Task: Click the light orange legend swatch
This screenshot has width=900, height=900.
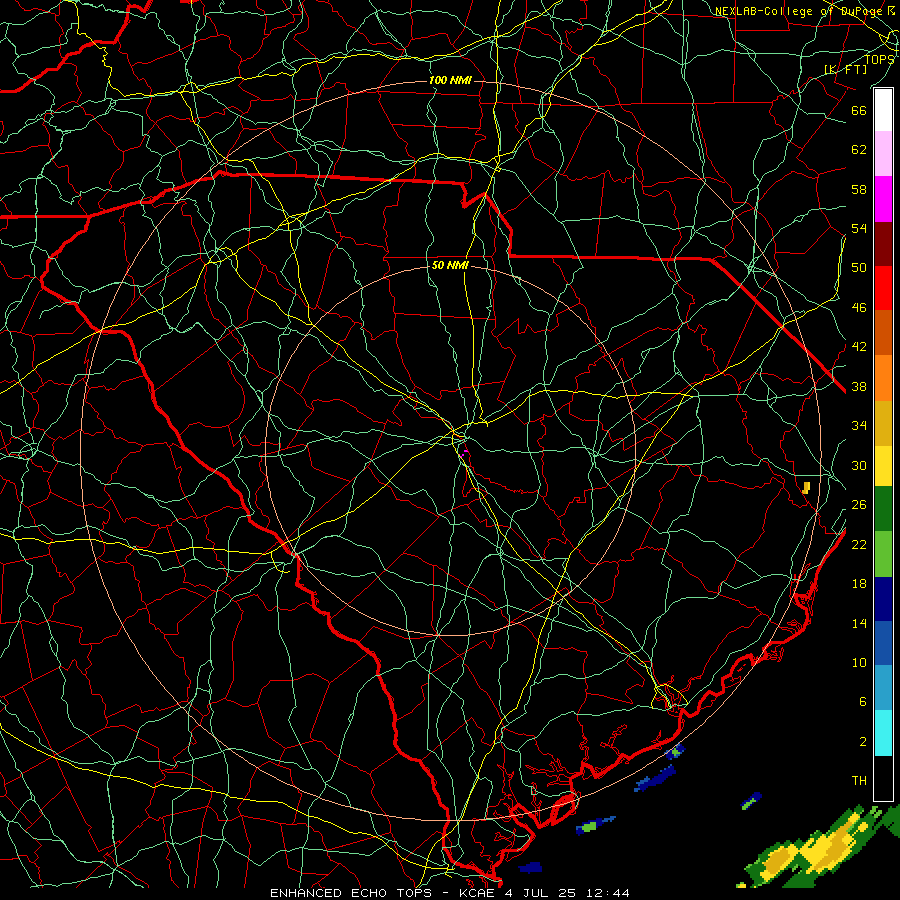Action: click(883, 378)
